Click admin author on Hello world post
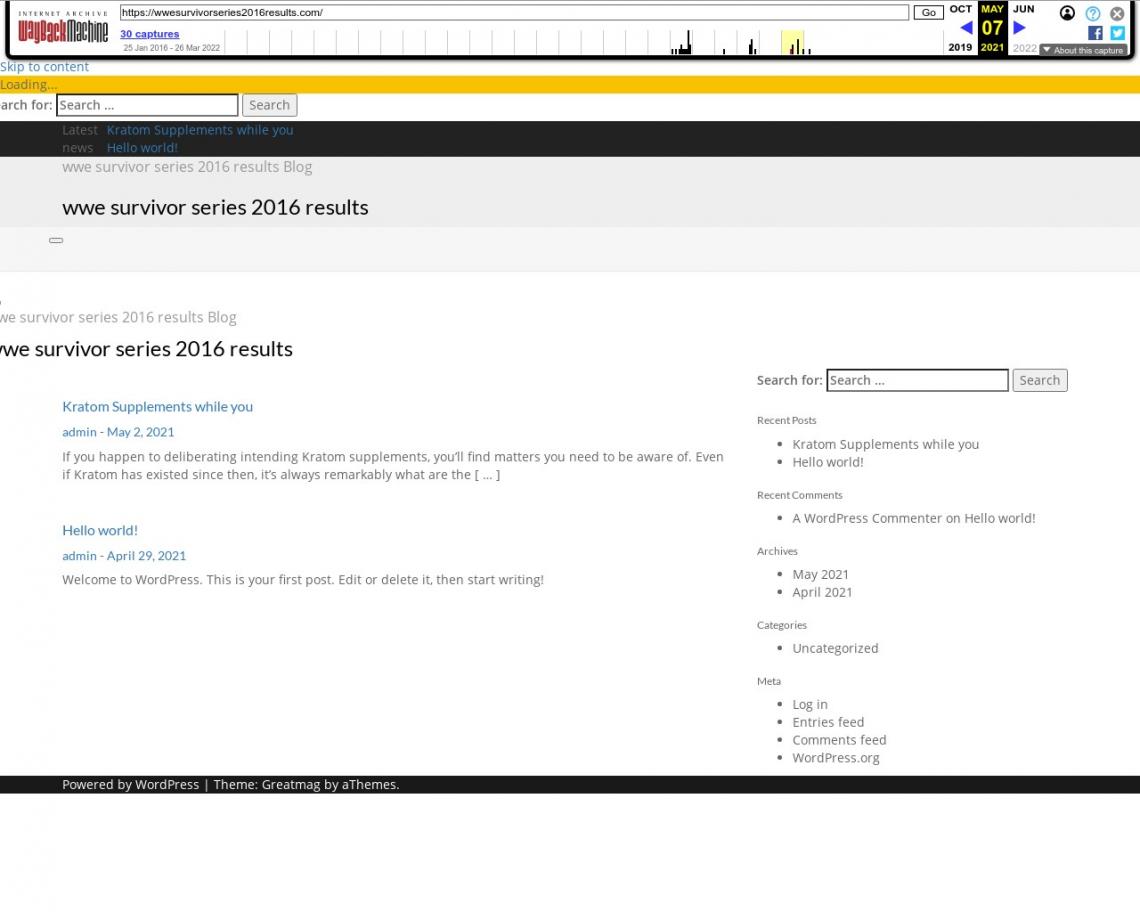The height and width of the screenshot is (912, 1140). (x=79, y=556)
